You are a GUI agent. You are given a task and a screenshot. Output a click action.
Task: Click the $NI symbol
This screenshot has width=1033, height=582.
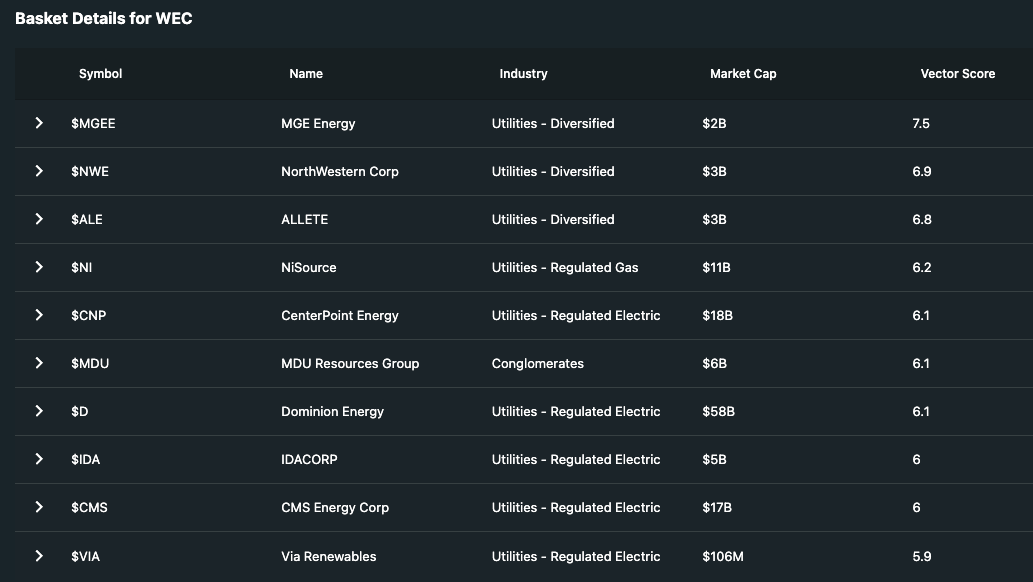click(x=81, y=268)
